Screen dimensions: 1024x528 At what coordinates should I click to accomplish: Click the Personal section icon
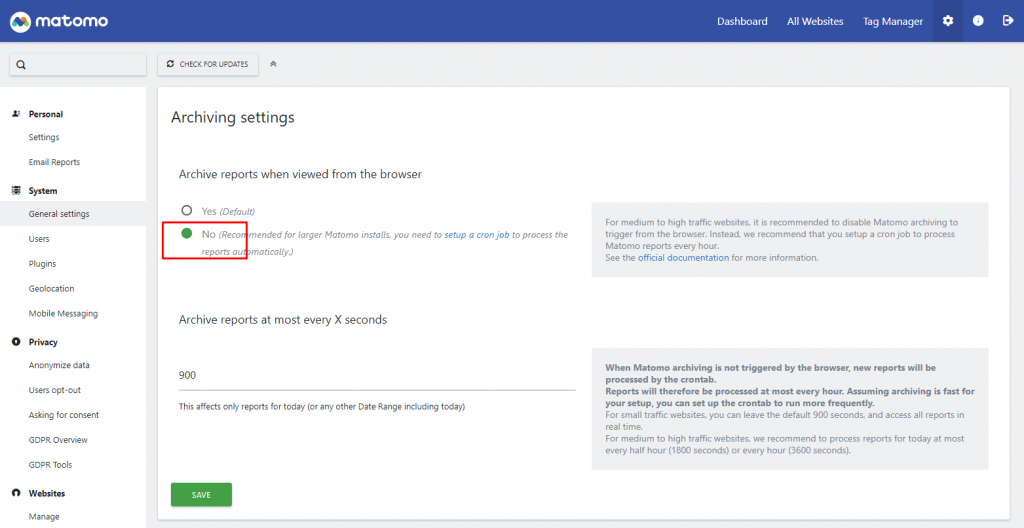[x=16, y=114]
